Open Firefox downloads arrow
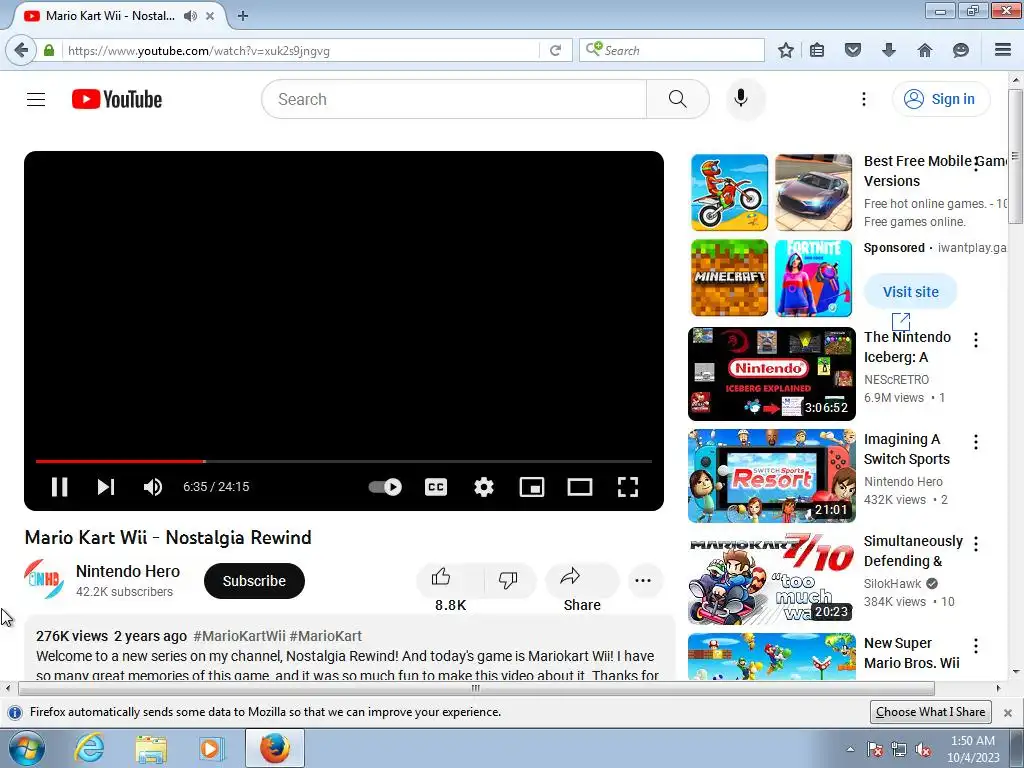This screenshot has width=1024, height=768. (889, 50)
